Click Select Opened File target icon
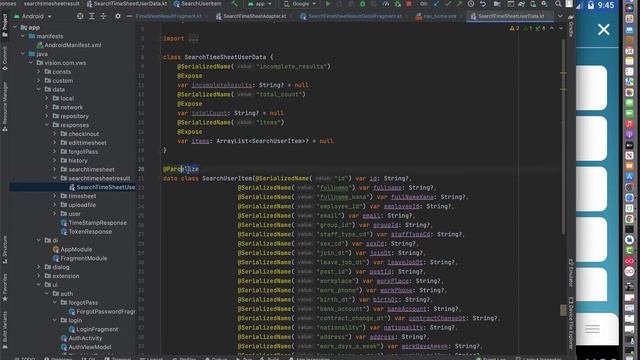 [x=80, y=16]
